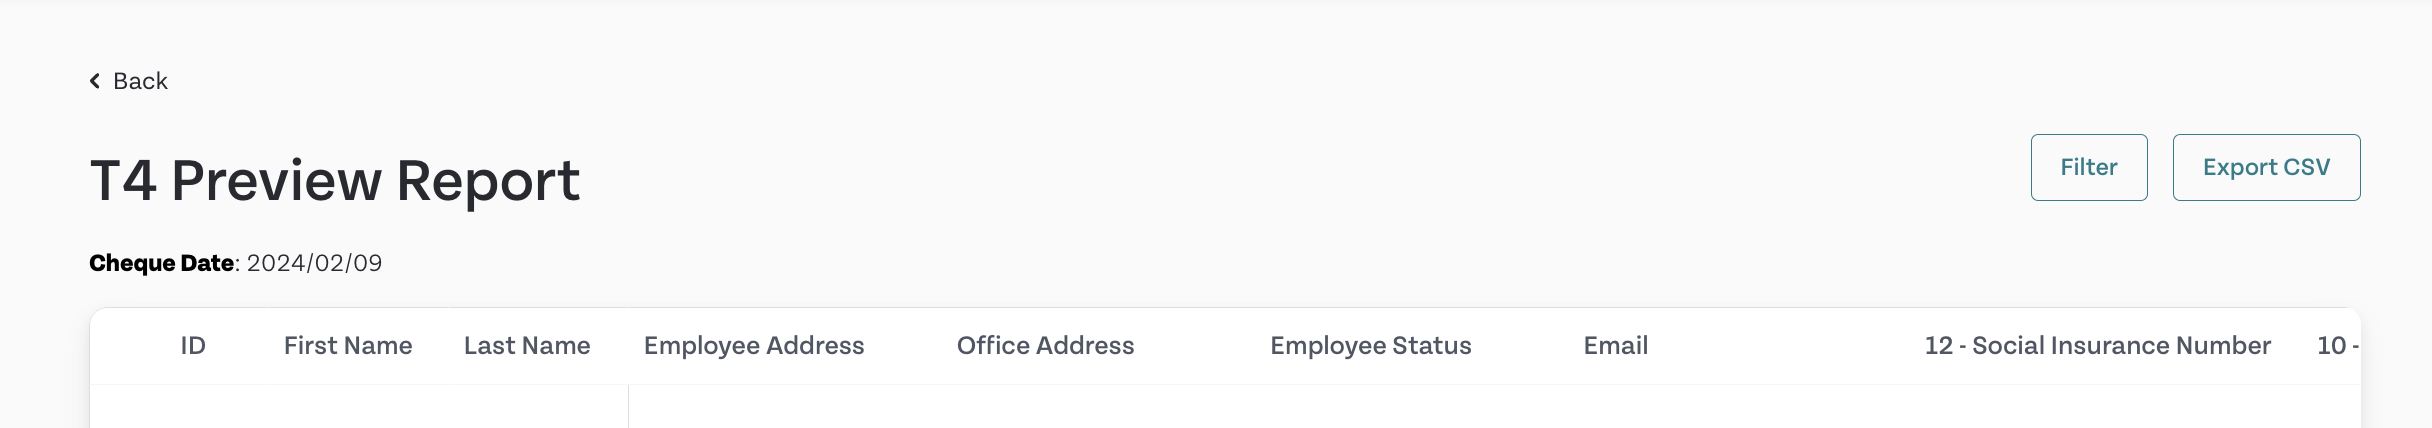
Task: Click the Employee Status column header
Action: 1370,346
